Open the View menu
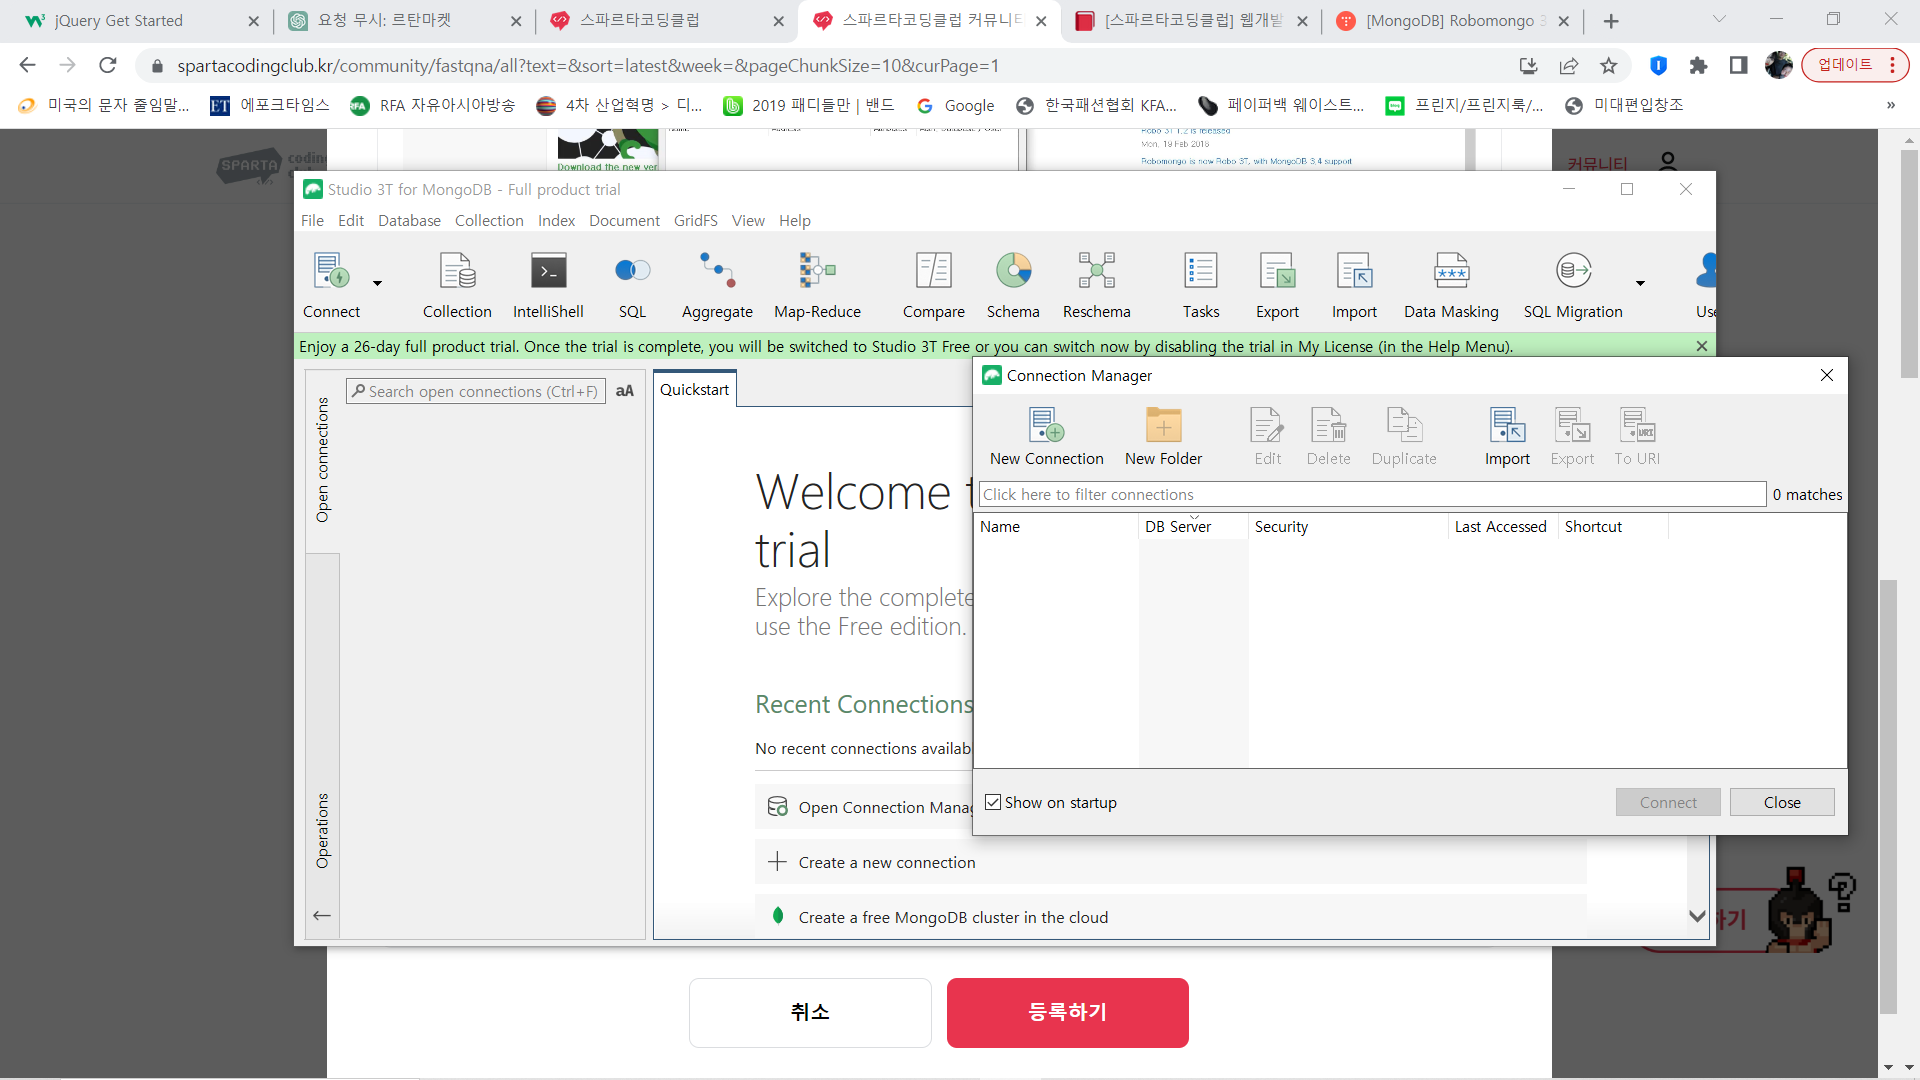The image size is (1920, 1080). (748, 220)
